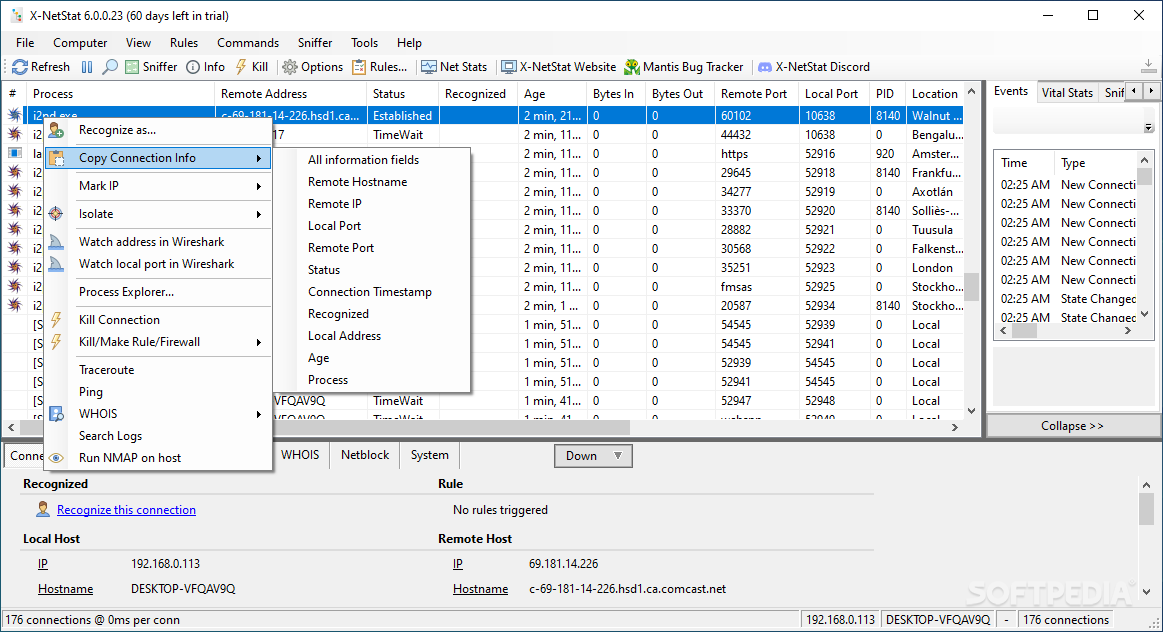Click the person icon beside Recognize this connection
The image size is (1163, 632).
pyautogui.click(x=43, y=510)
